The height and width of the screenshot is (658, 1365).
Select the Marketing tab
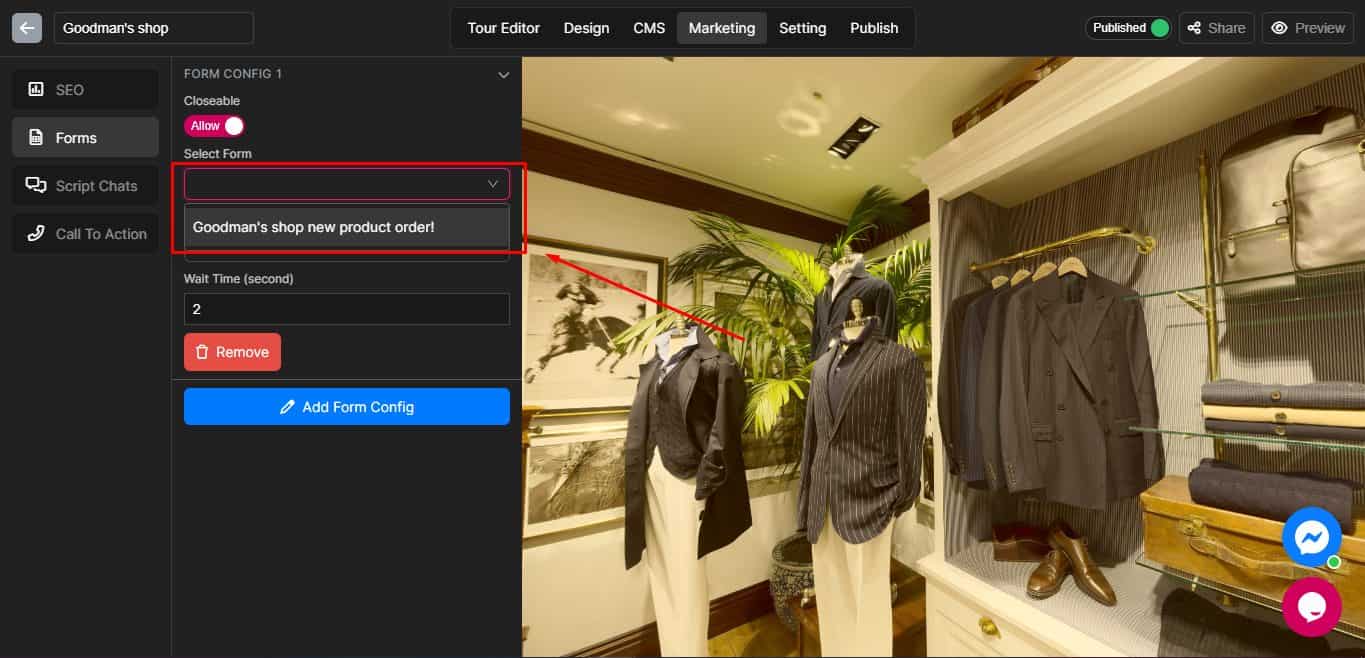tap(722, 28)
